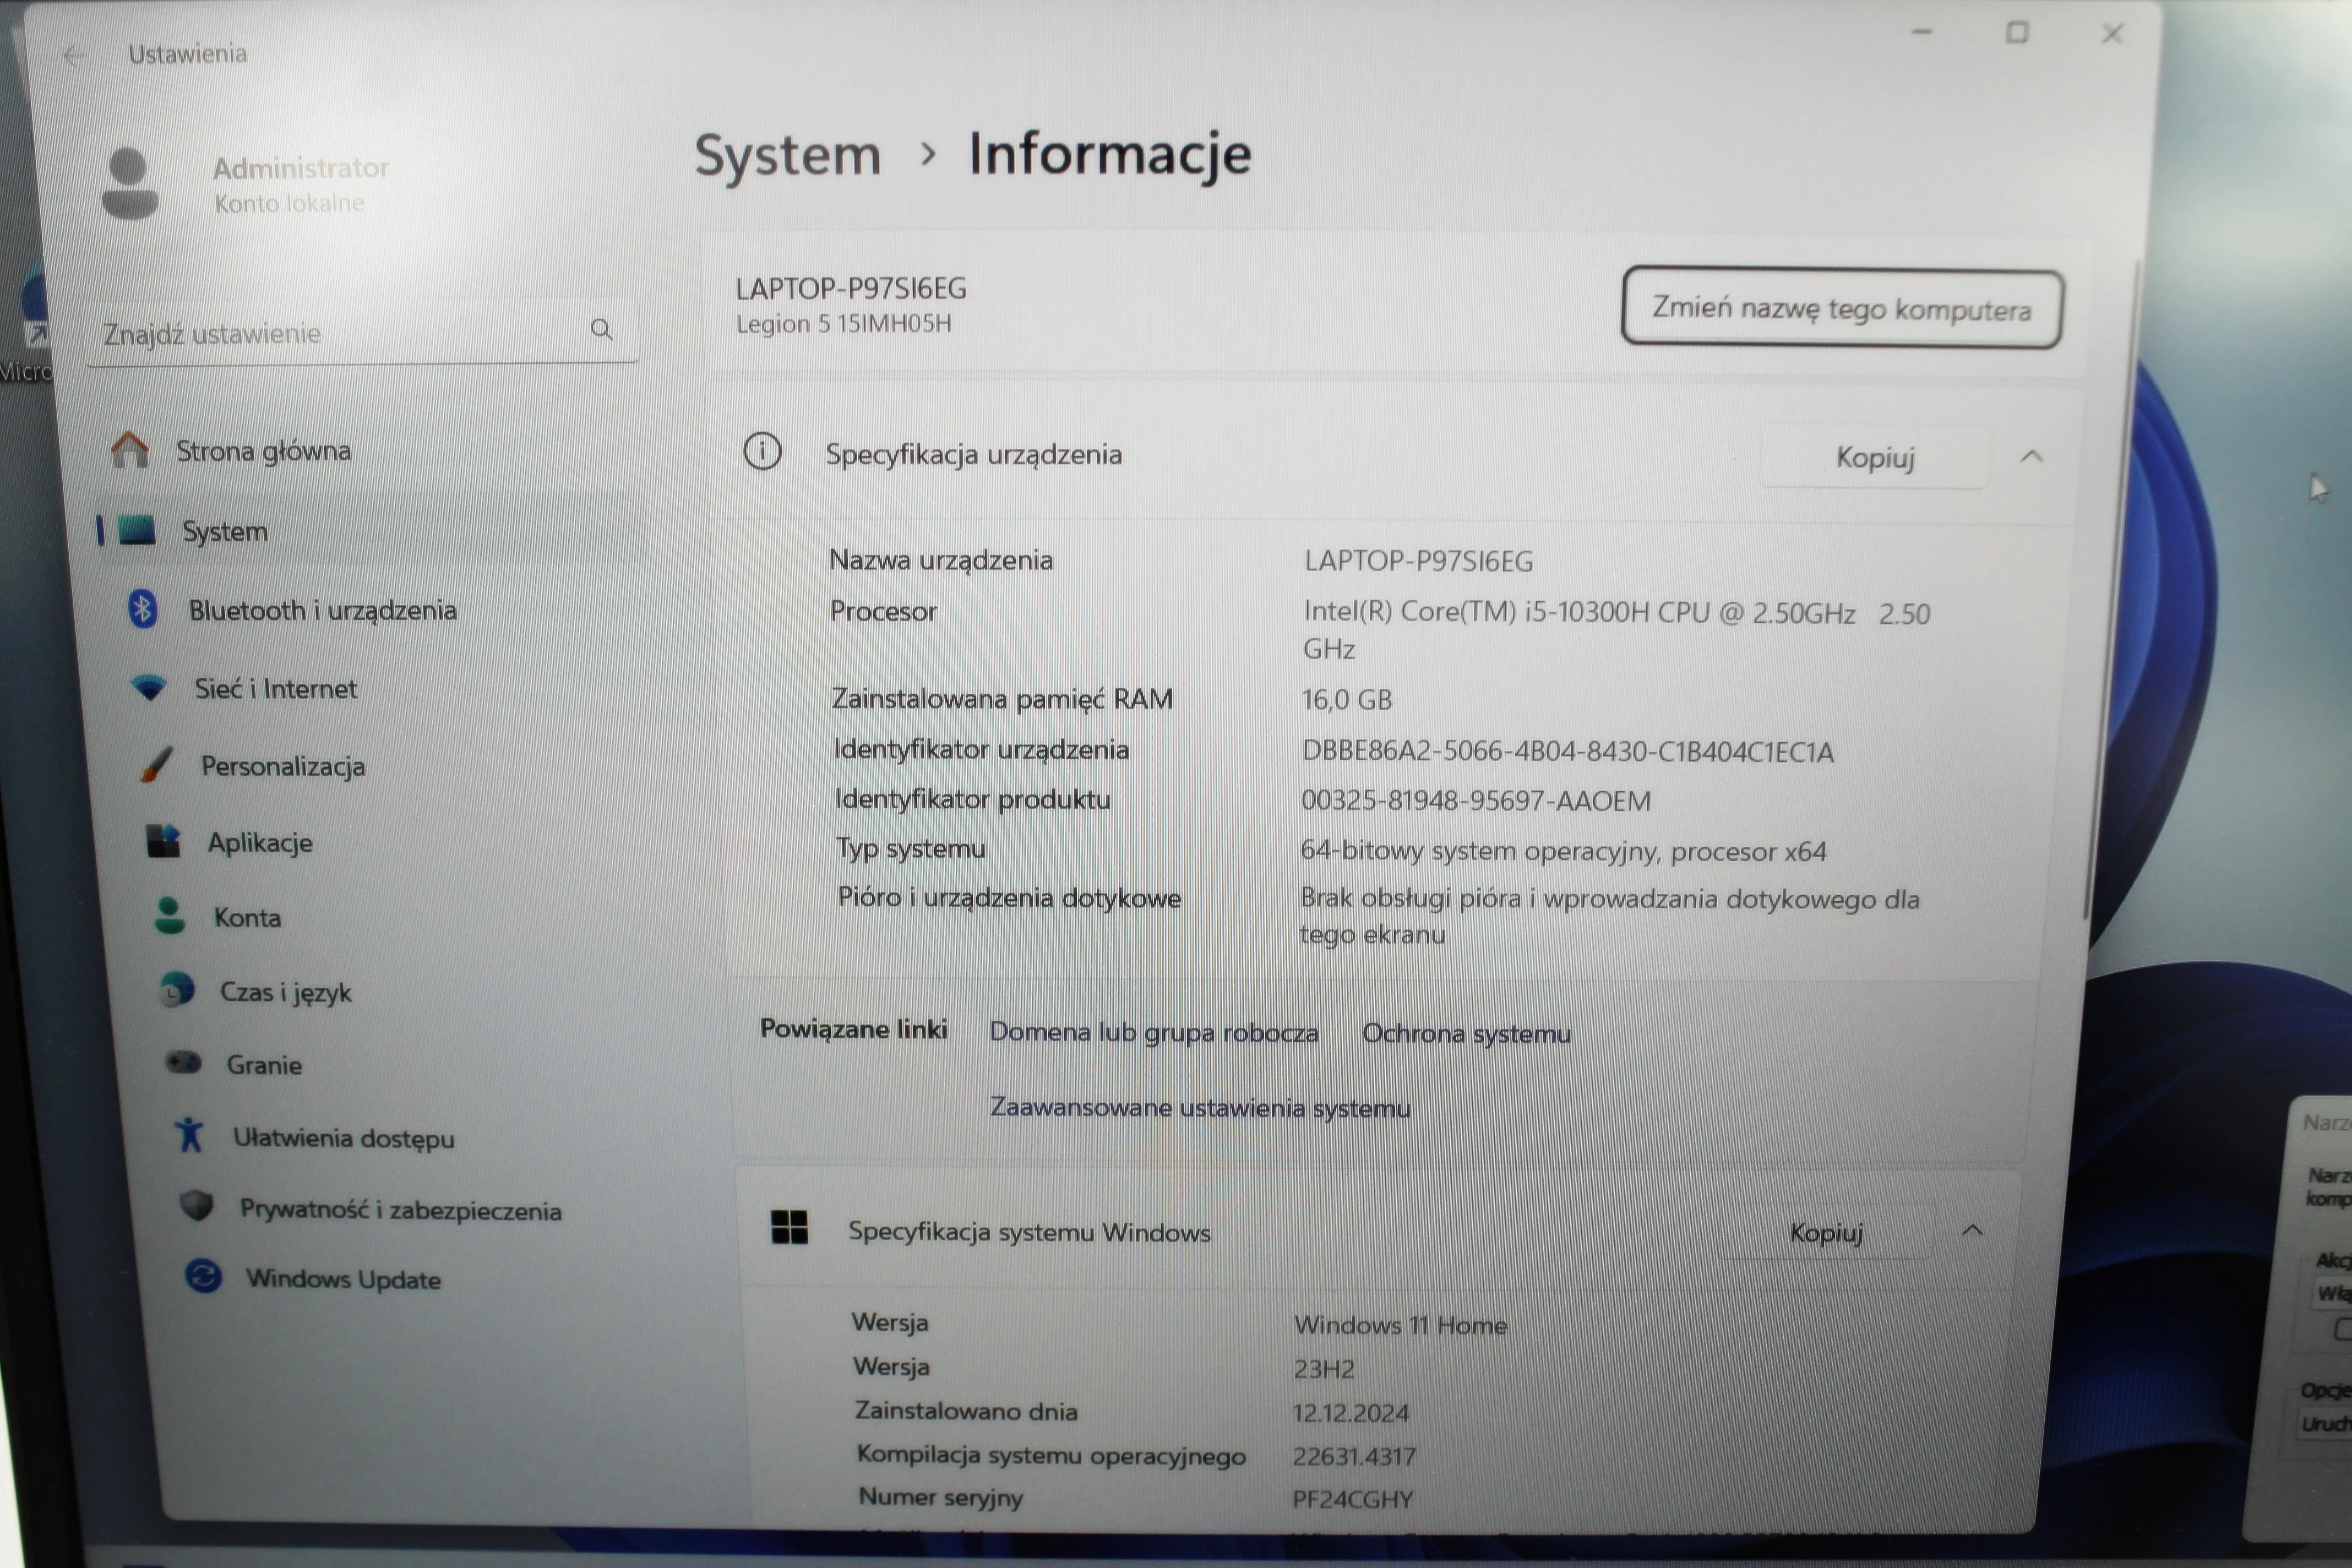Copy Windows specification with Kopiuj
2352x1568 pixels.
[x=1826, y=1232]
